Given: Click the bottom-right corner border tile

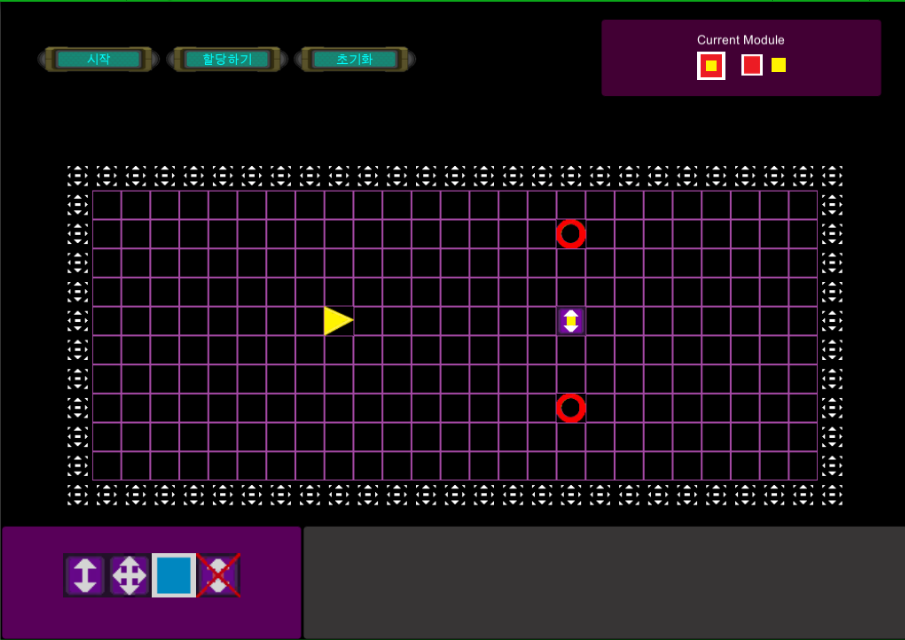Looking at the screenshot, I should (x=832, y=495).
